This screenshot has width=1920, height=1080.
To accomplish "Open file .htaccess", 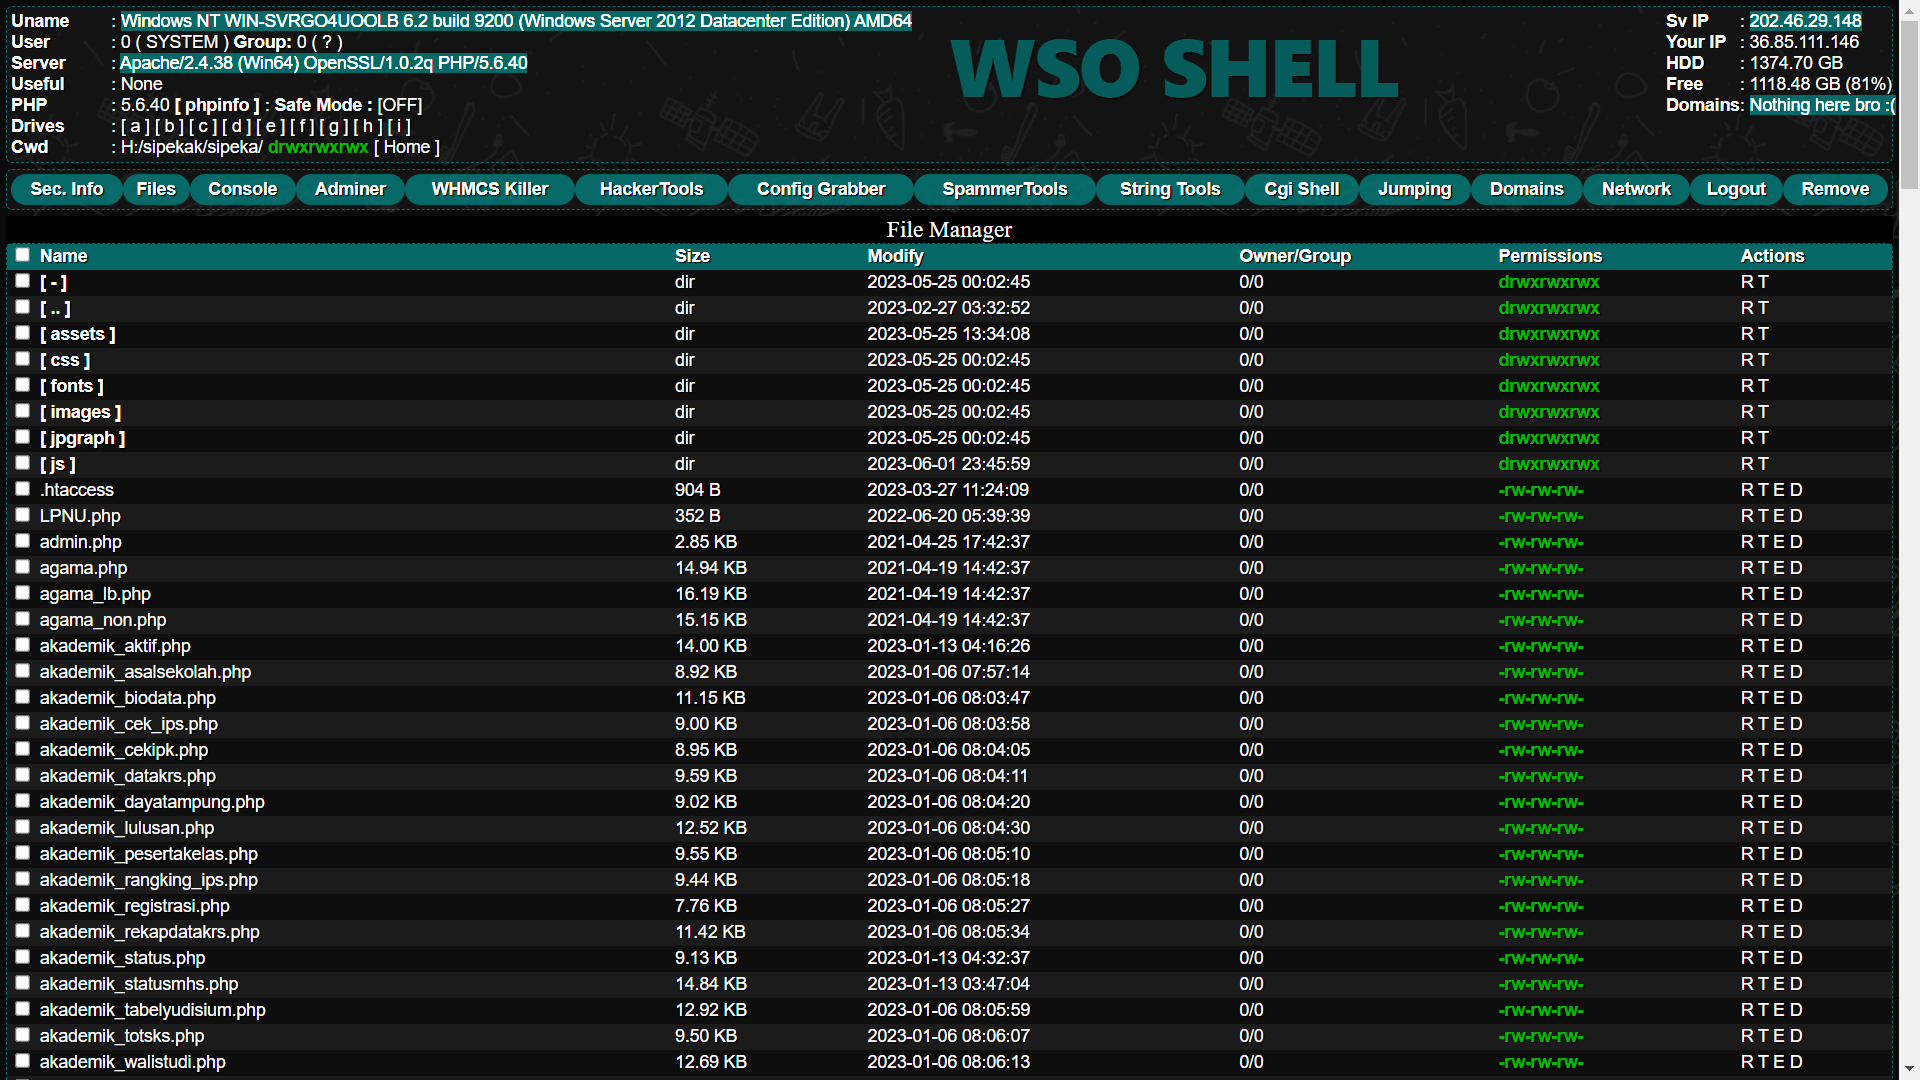I will tap(77, 490).
